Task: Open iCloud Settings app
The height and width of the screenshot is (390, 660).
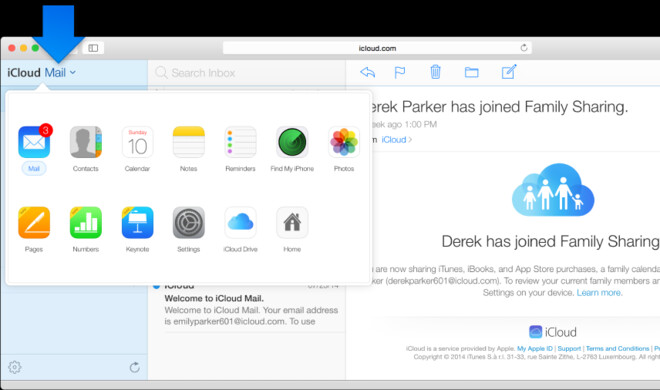Action: tap(189, 223)
